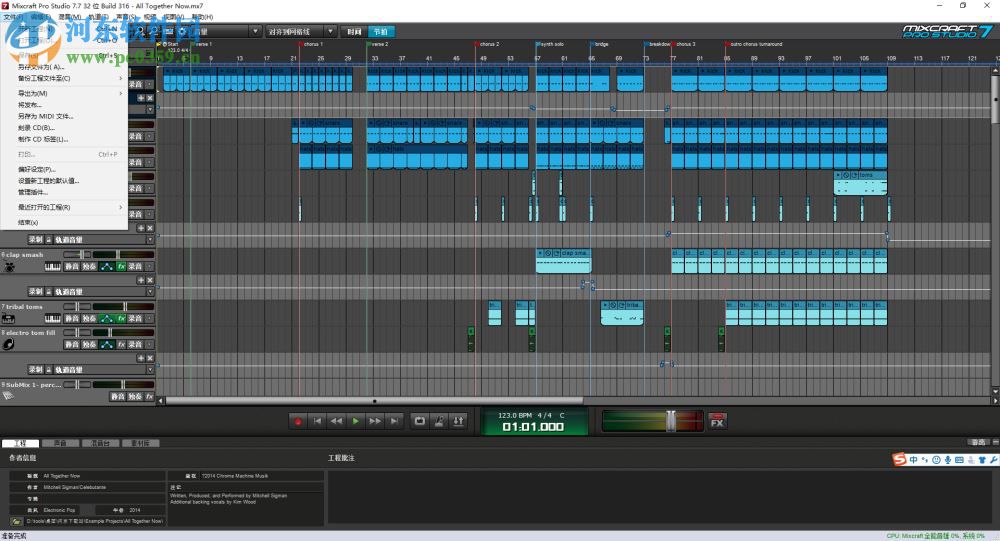Click the red Record button in transport

click(x=298, y=421)
